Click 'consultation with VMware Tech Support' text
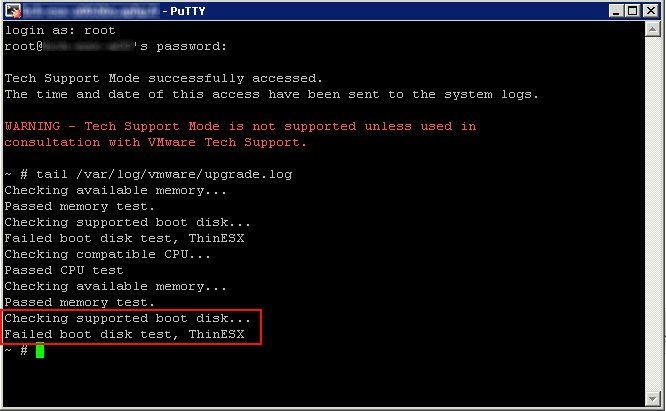 155,142
